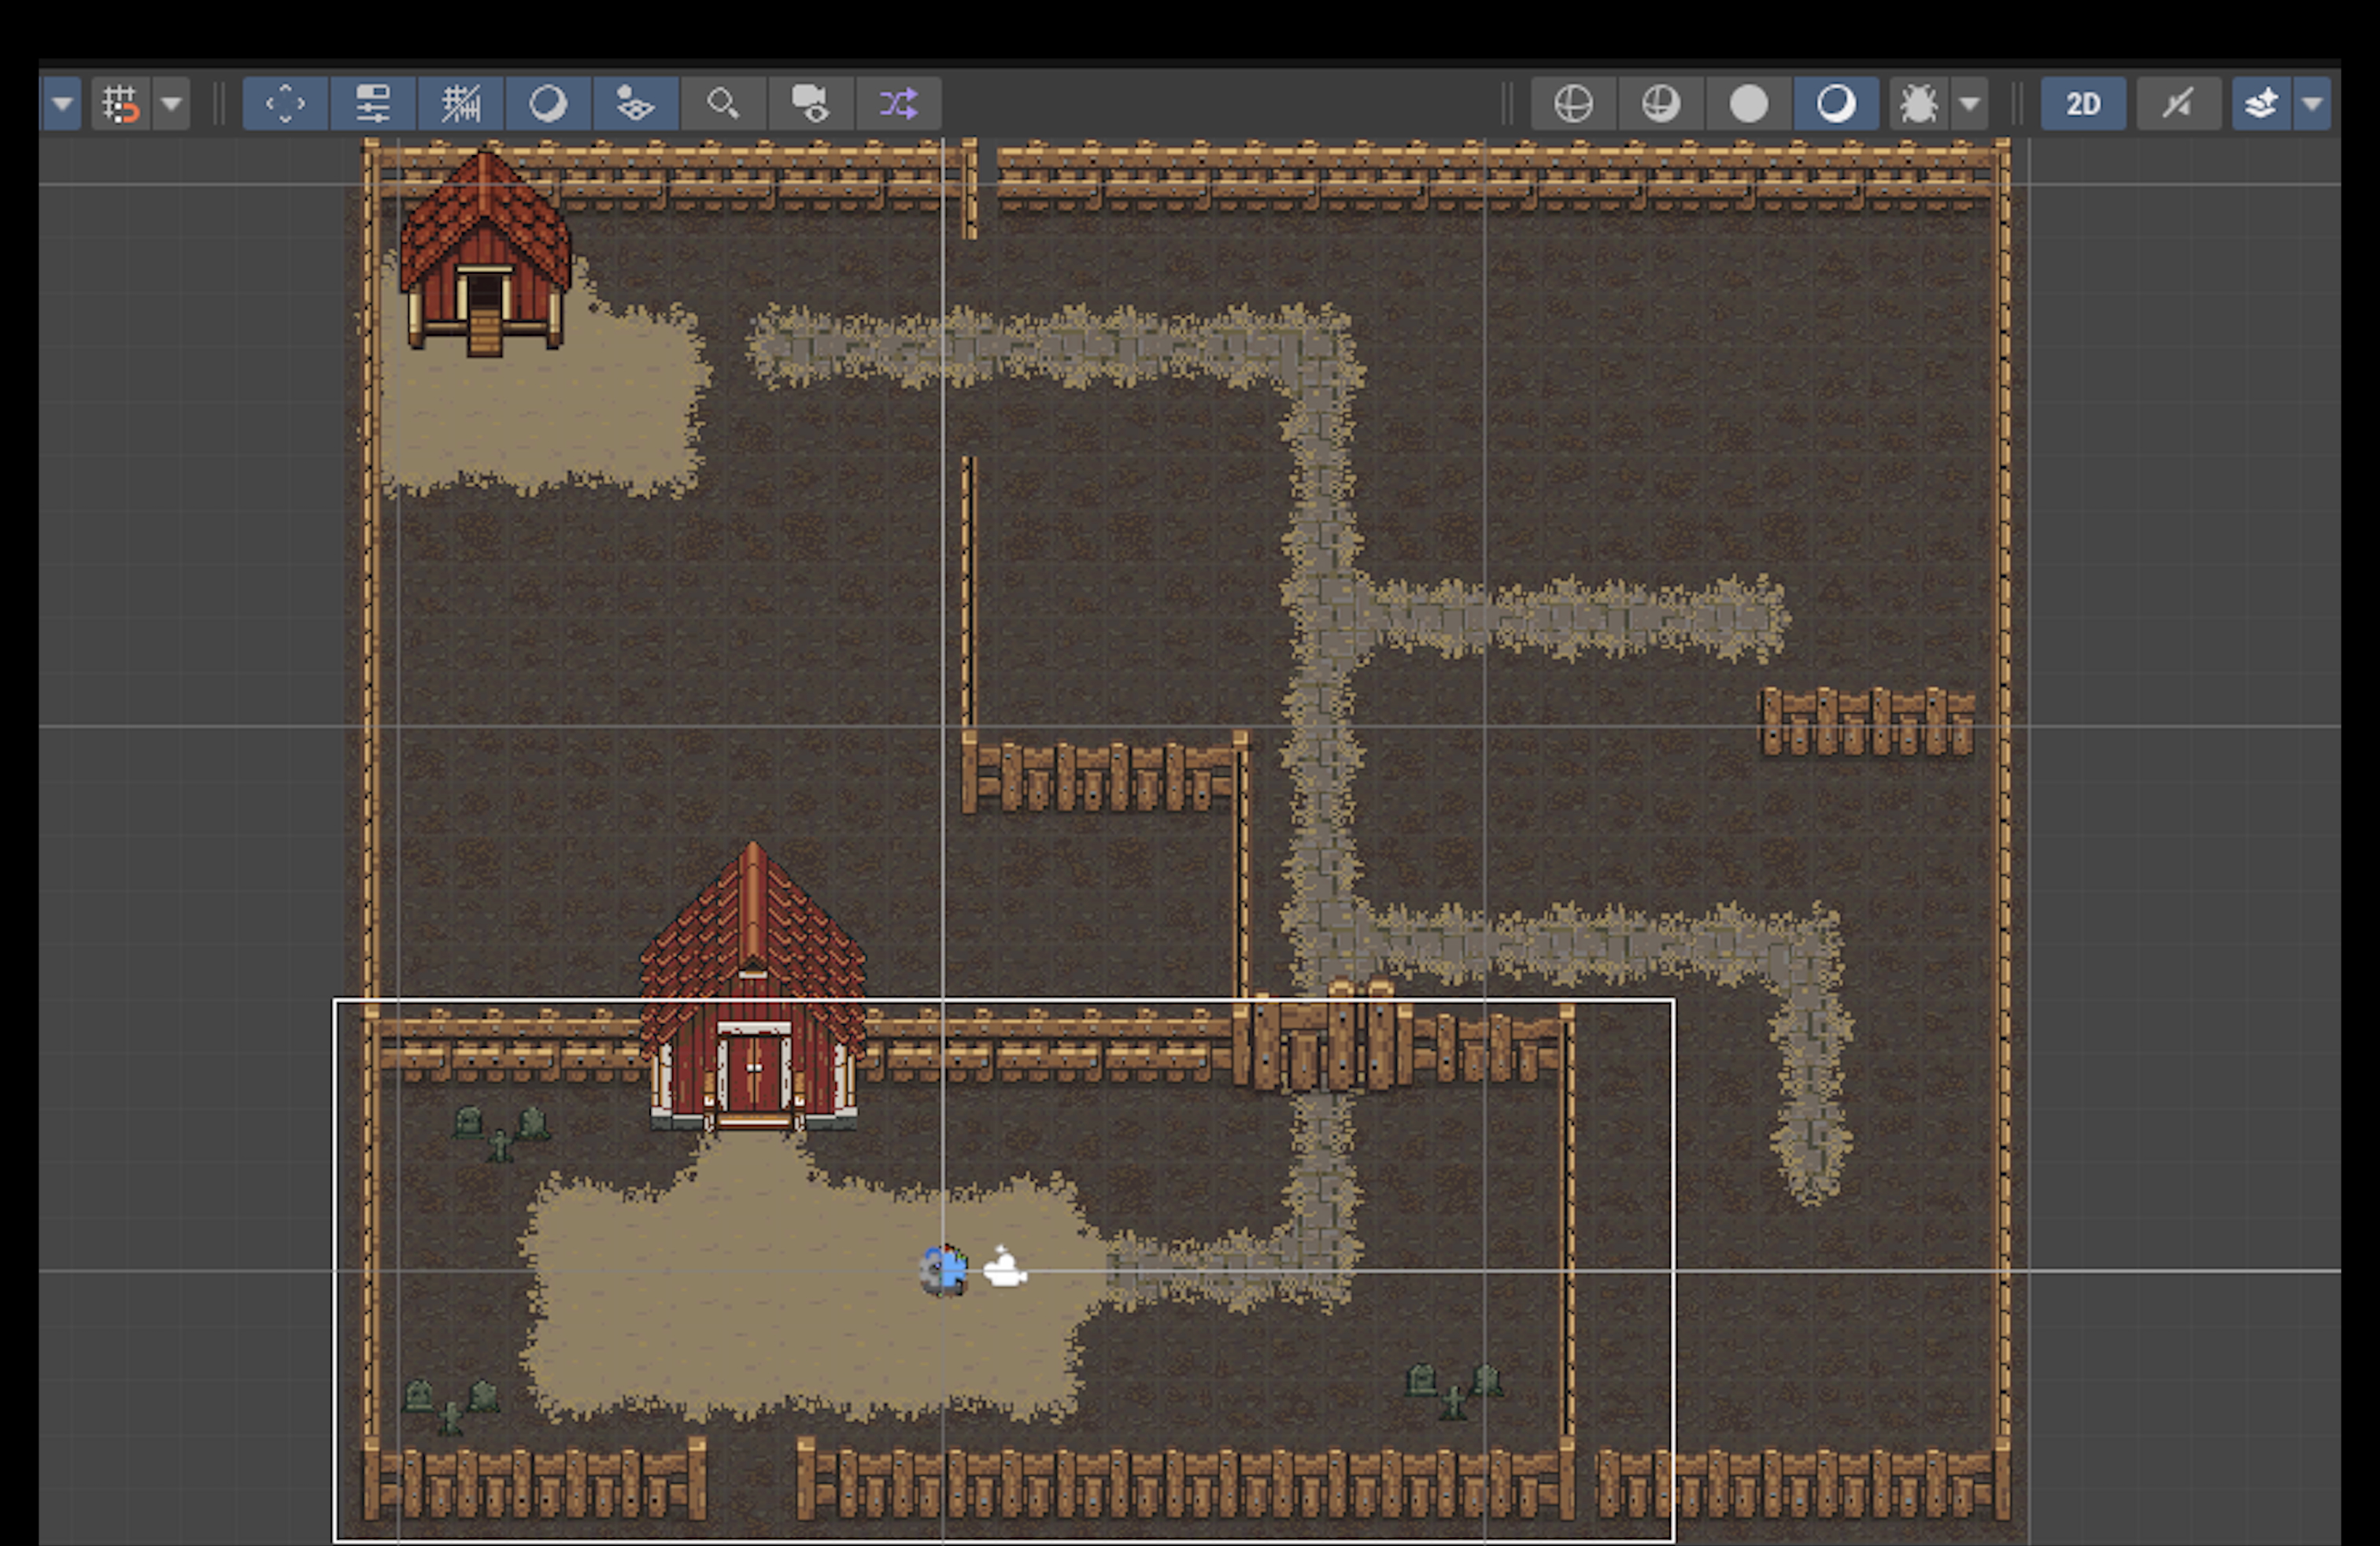
Task: Click the purple shuffle arrows icon
Action: pos(897,104)
